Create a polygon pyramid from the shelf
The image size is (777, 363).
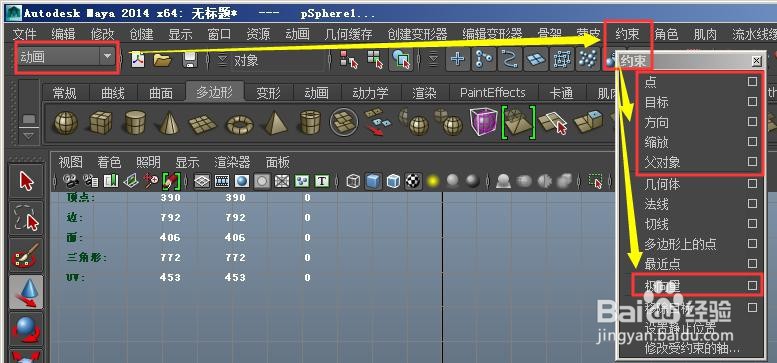pos(276,123)
